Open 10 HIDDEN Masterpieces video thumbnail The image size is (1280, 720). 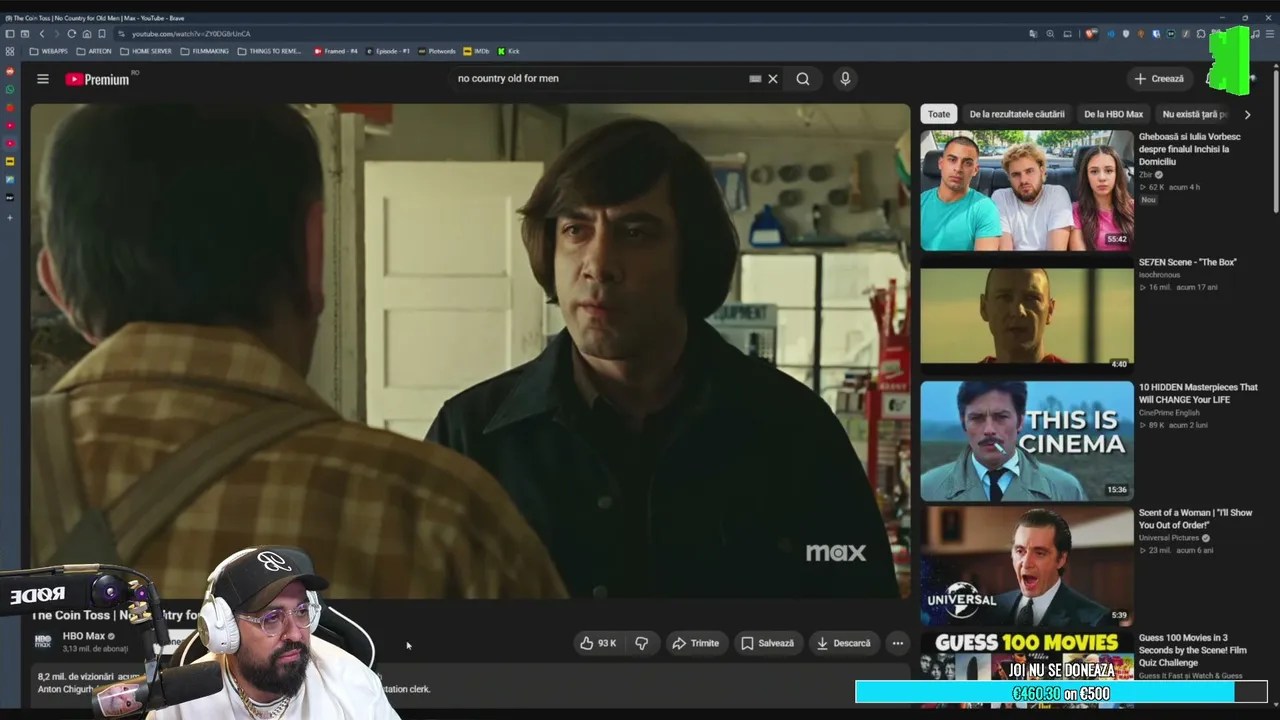tap(1027, 440)
